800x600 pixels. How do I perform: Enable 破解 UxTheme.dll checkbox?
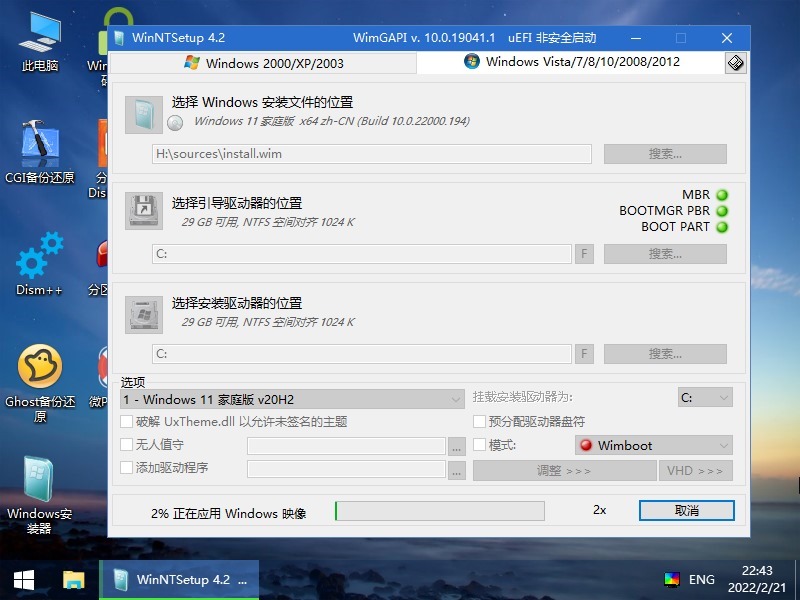coord(127,422)
